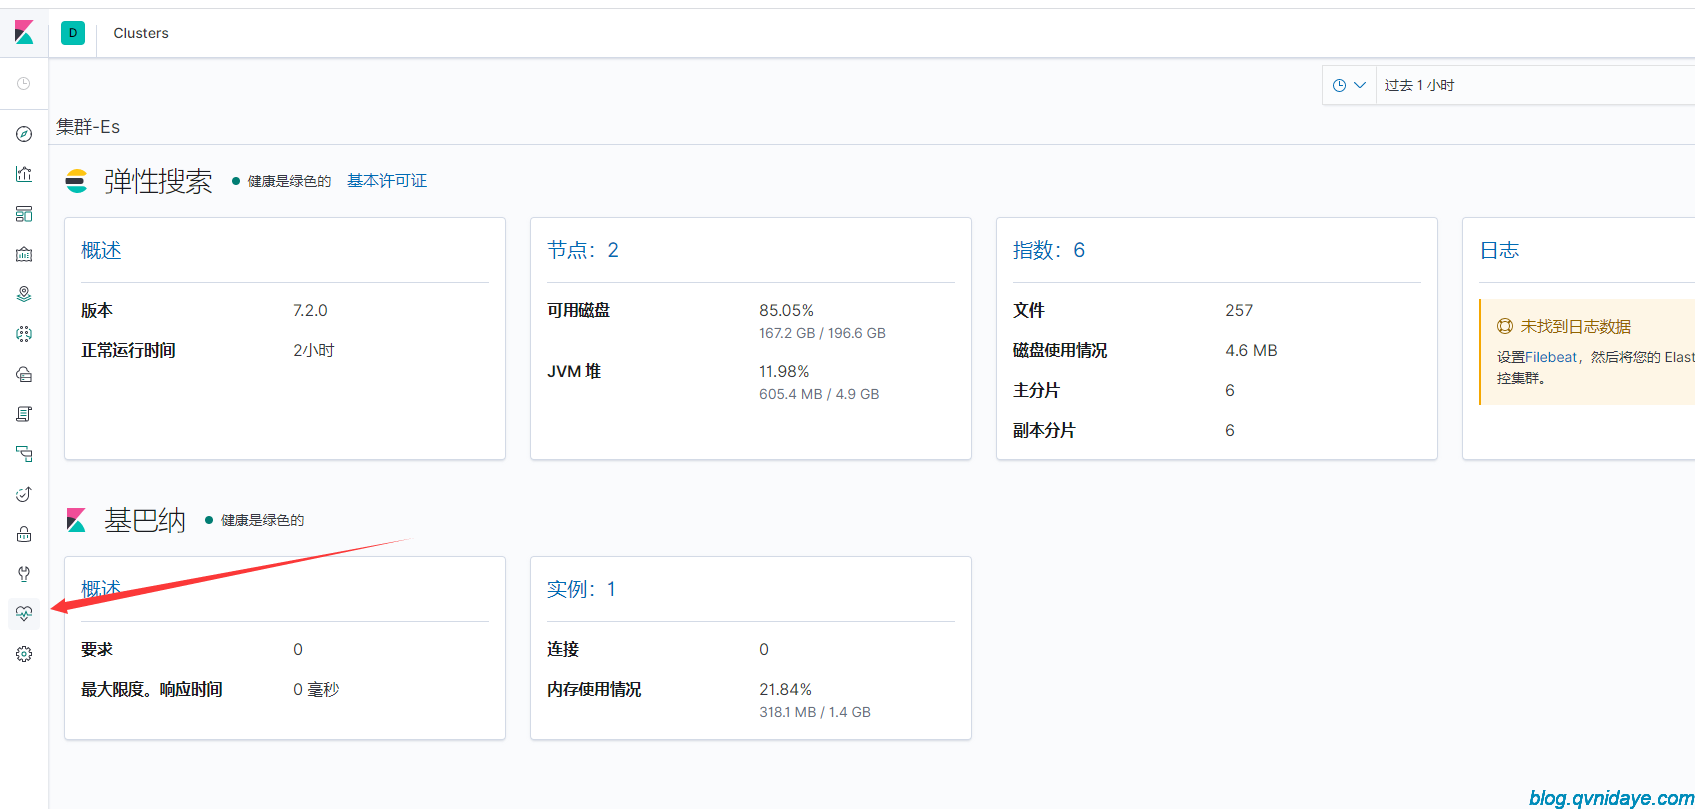Open Uptime icon in sidebar
This screenshot has height=809, width=1695.
click(x=24, y=494)
